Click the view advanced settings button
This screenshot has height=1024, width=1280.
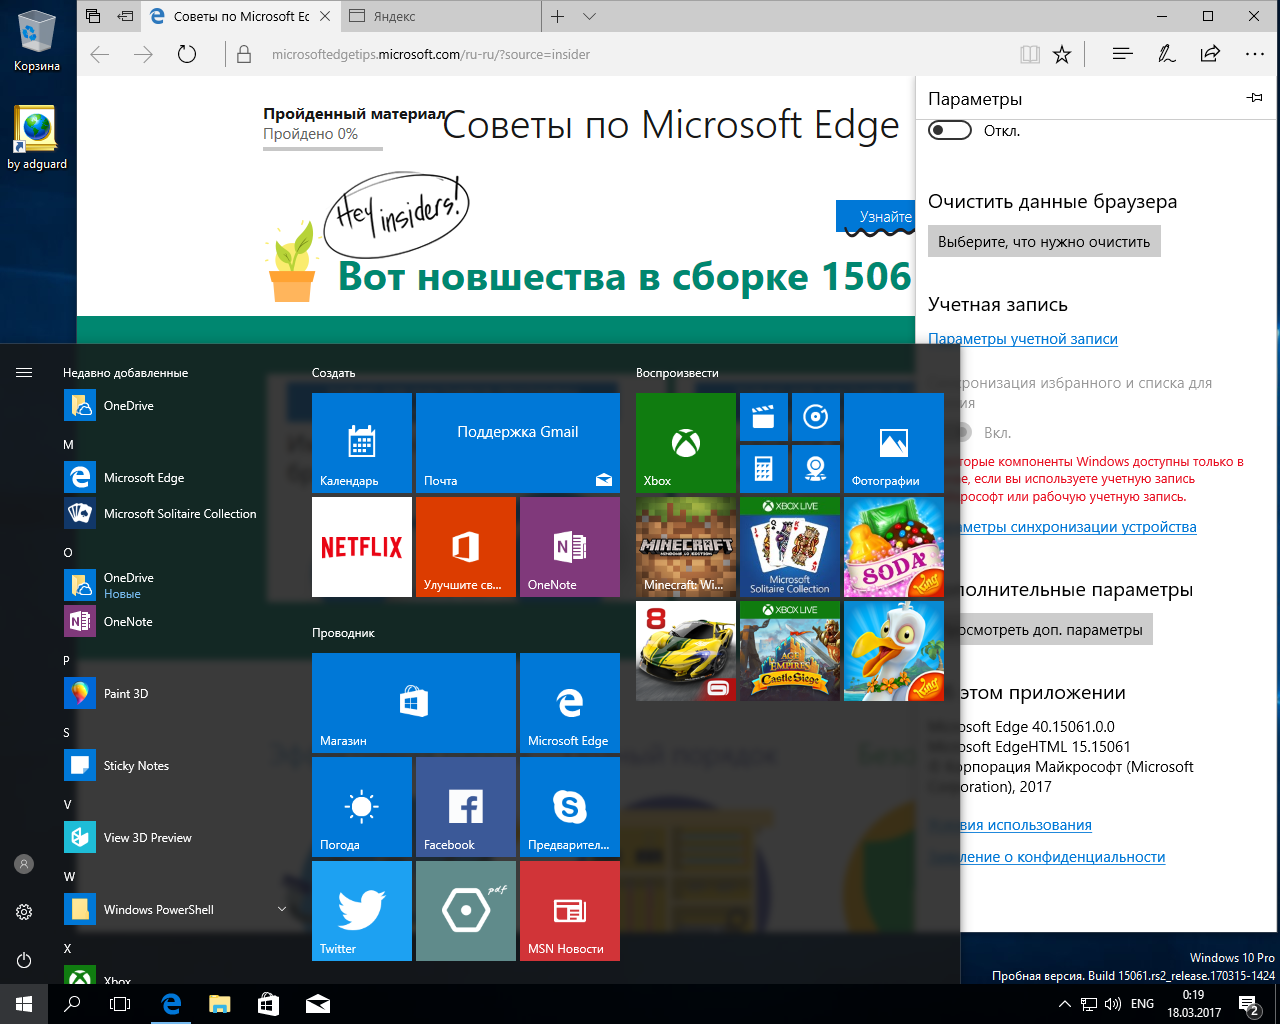(x=1057, y=630)
